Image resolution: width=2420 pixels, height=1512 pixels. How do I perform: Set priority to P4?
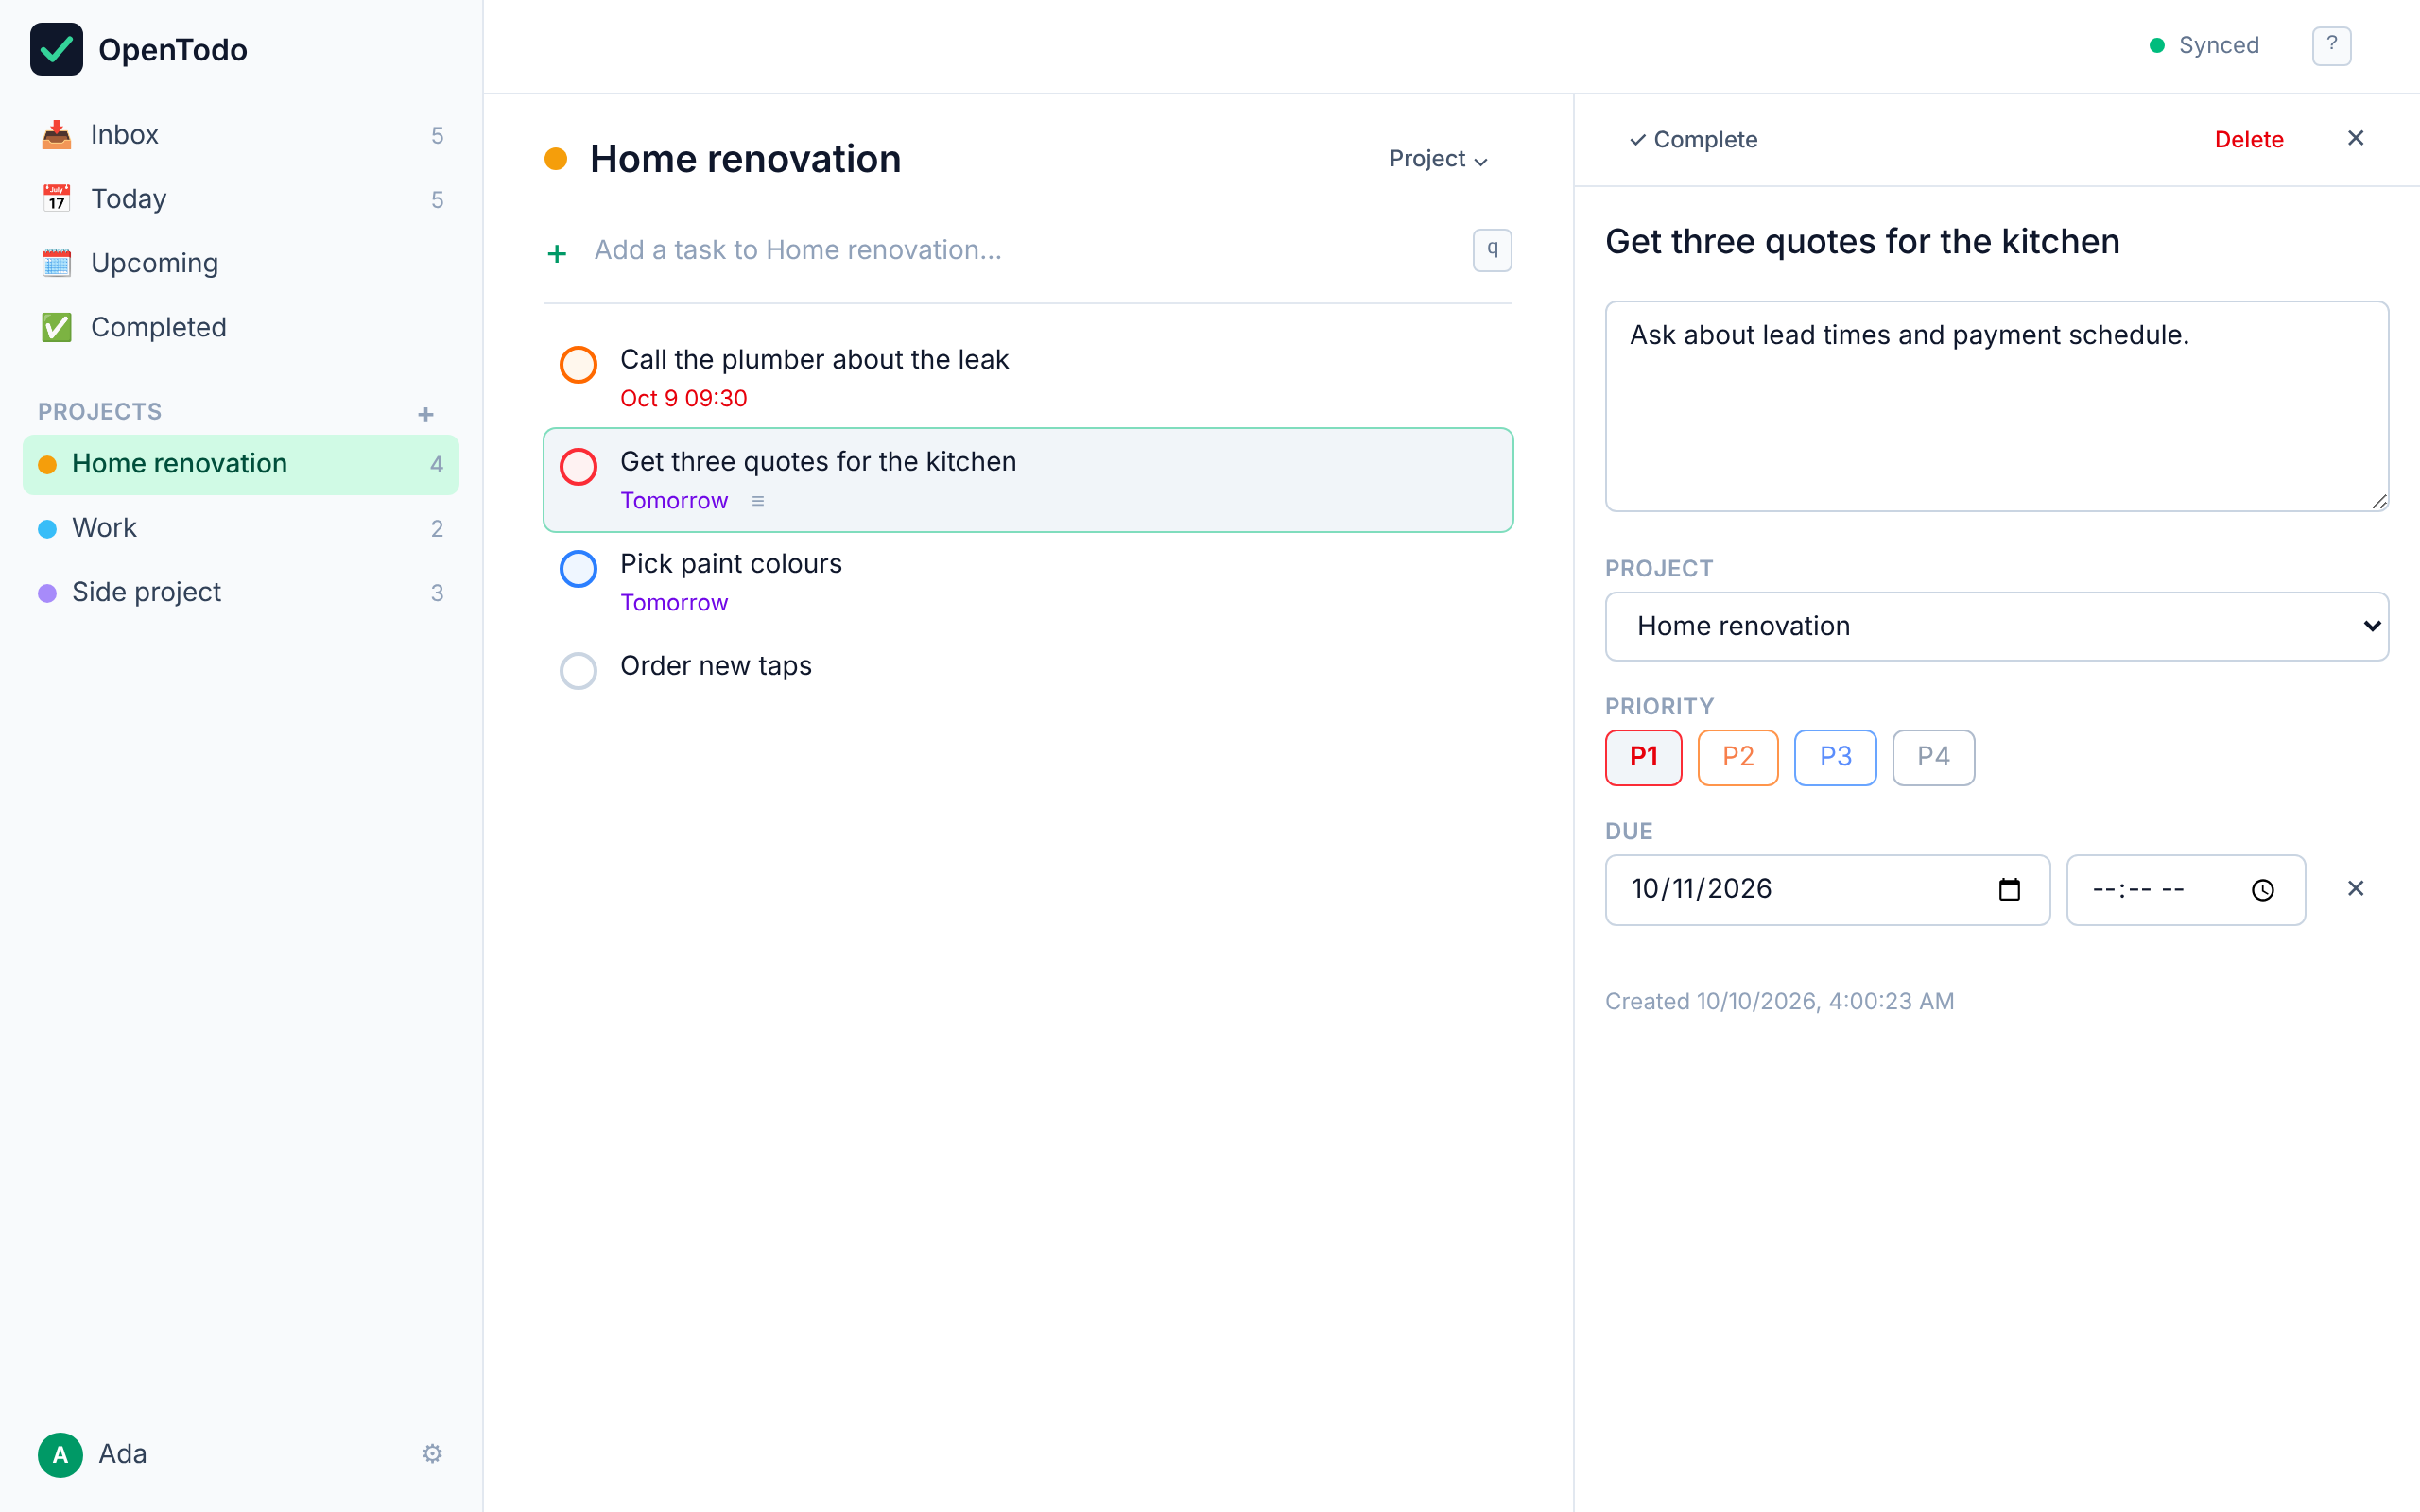1933,757
